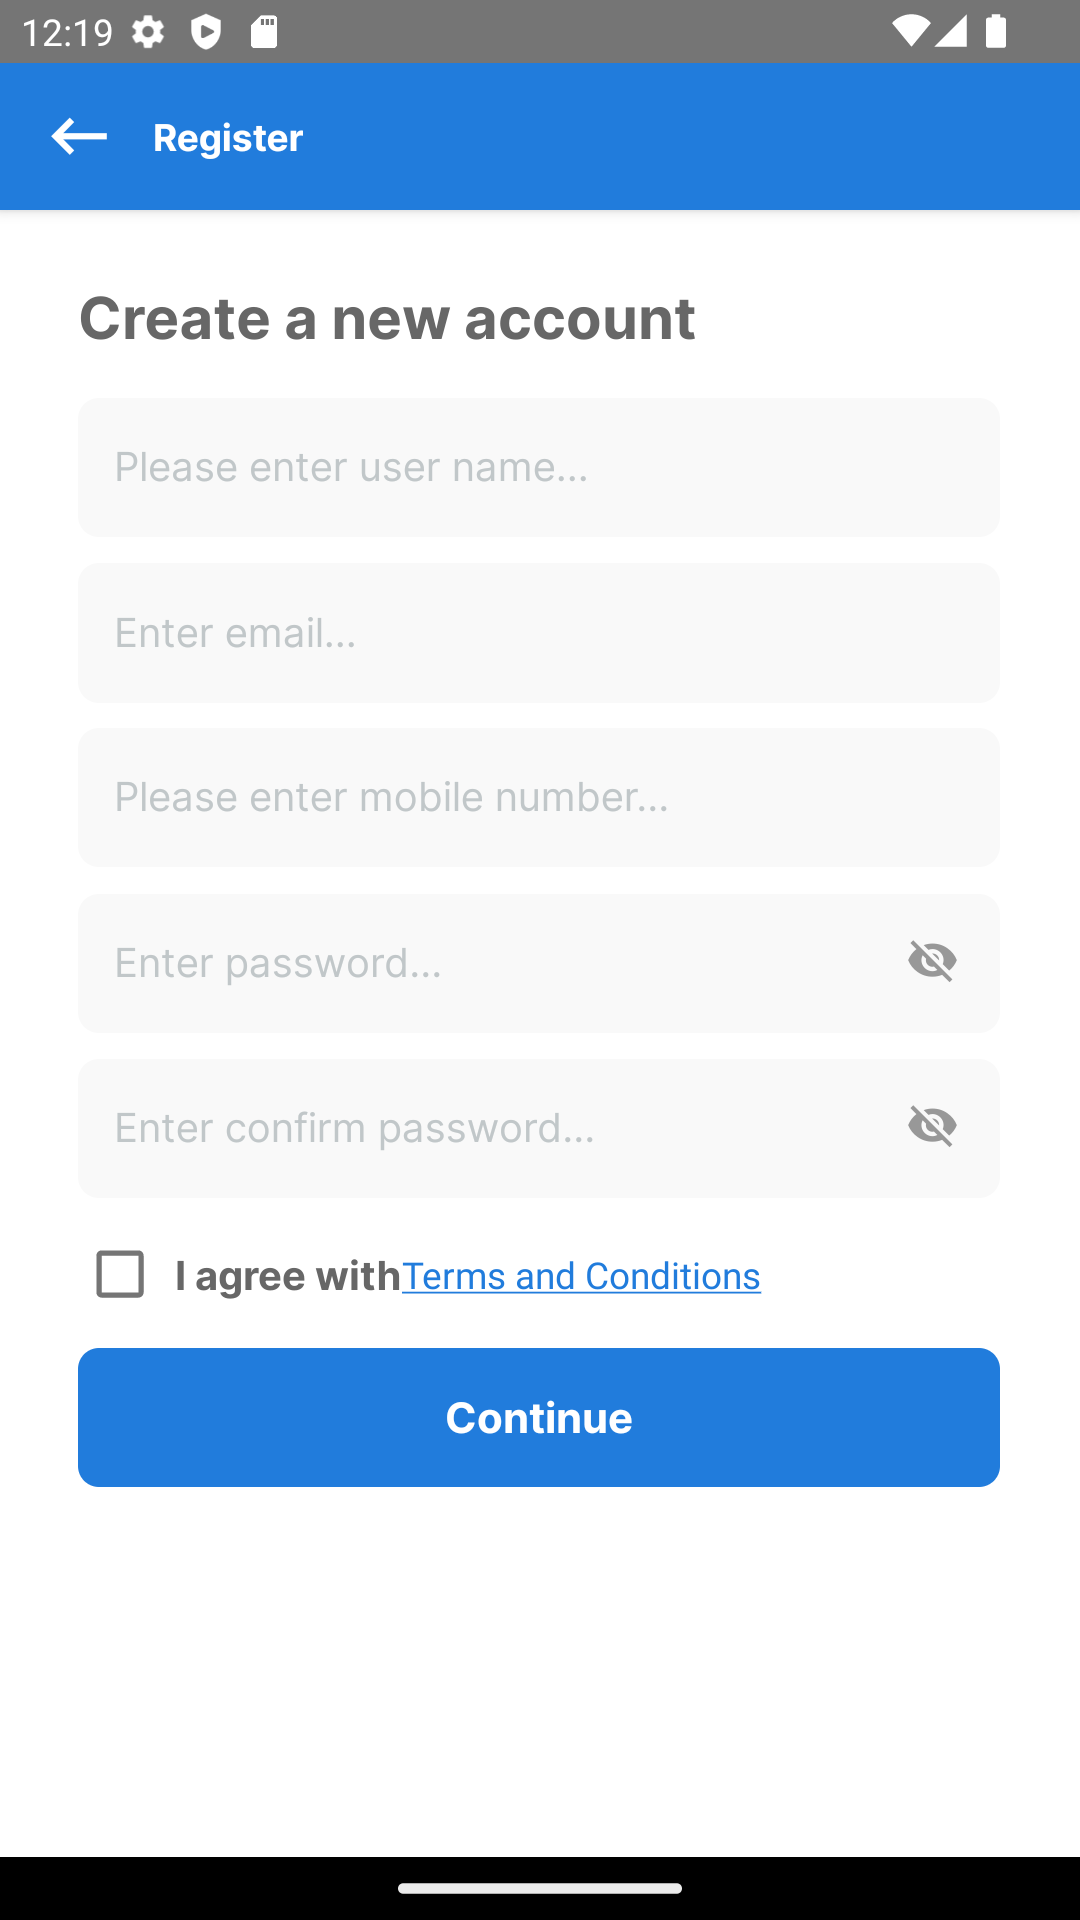The image size is (1080, 1920).
Task: Tap the shield icon in status bar
Action: tap(206, 33)
